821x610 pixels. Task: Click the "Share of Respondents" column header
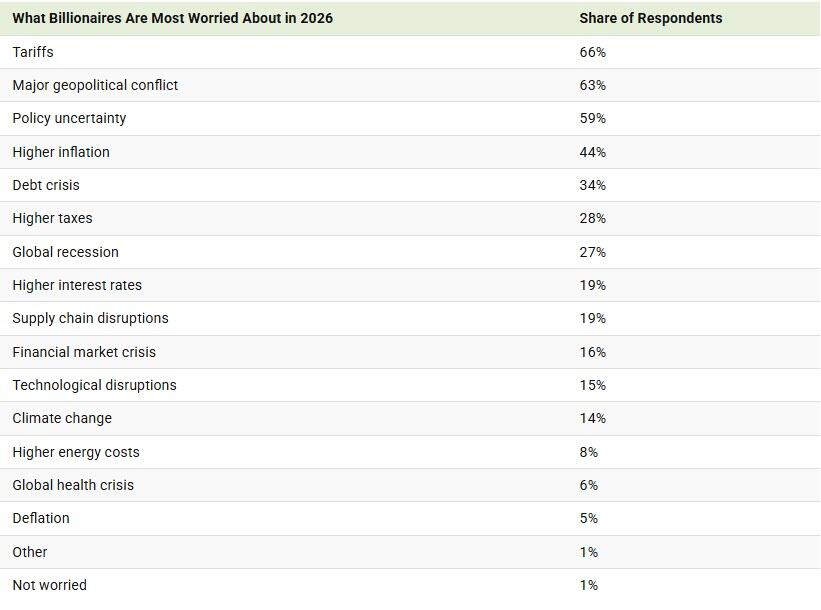(650, 18)
